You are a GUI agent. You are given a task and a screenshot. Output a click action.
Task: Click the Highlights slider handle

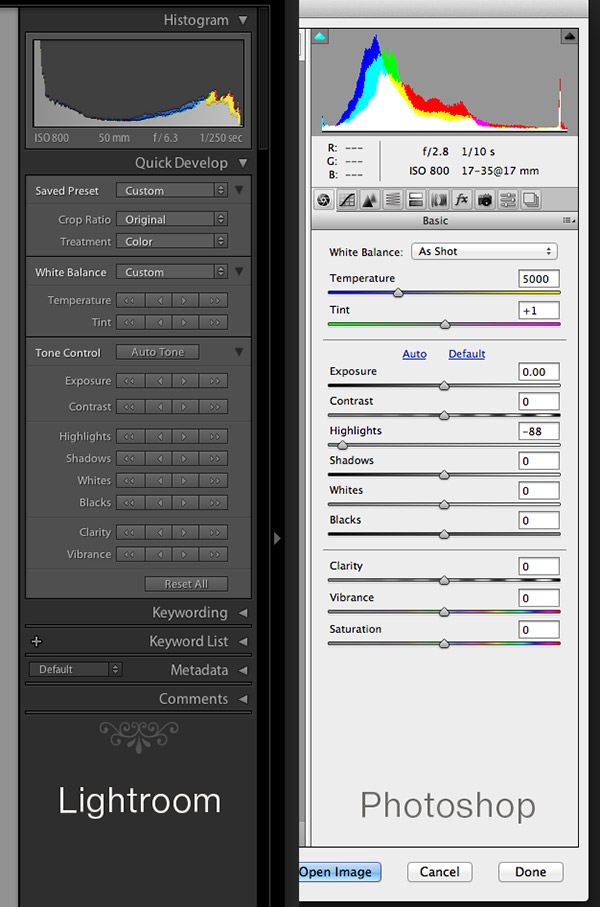click(x=343, y=445)
